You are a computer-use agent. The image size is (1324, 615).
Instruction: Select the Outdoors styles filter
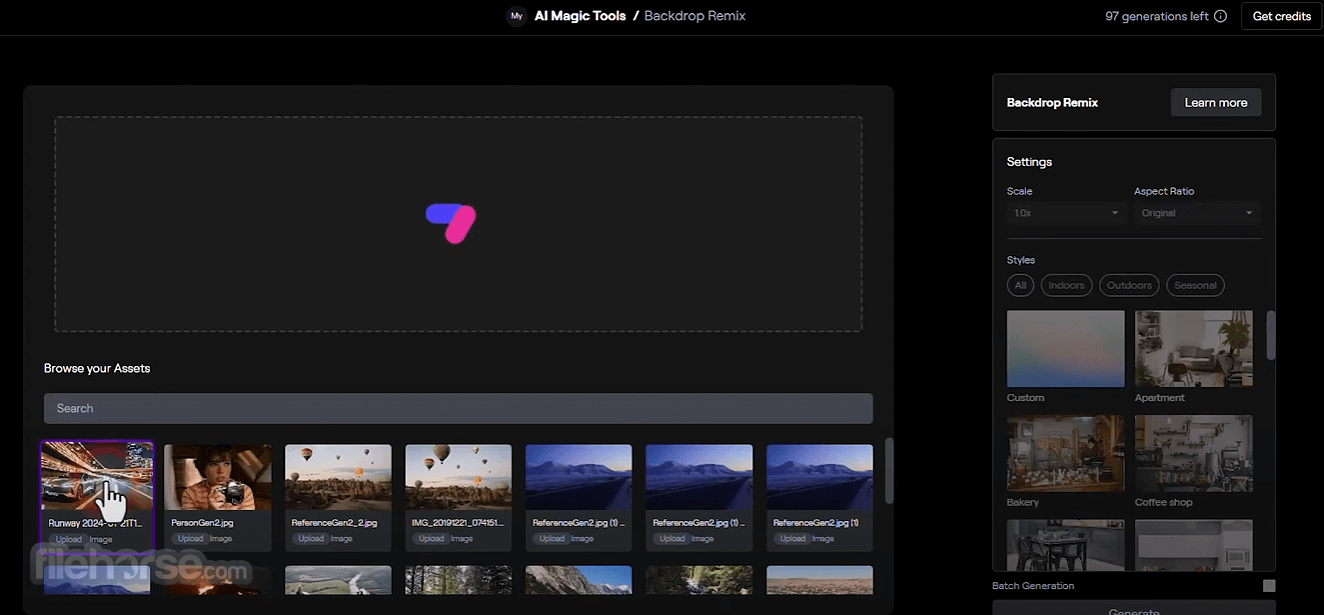tap(1129, 285)
